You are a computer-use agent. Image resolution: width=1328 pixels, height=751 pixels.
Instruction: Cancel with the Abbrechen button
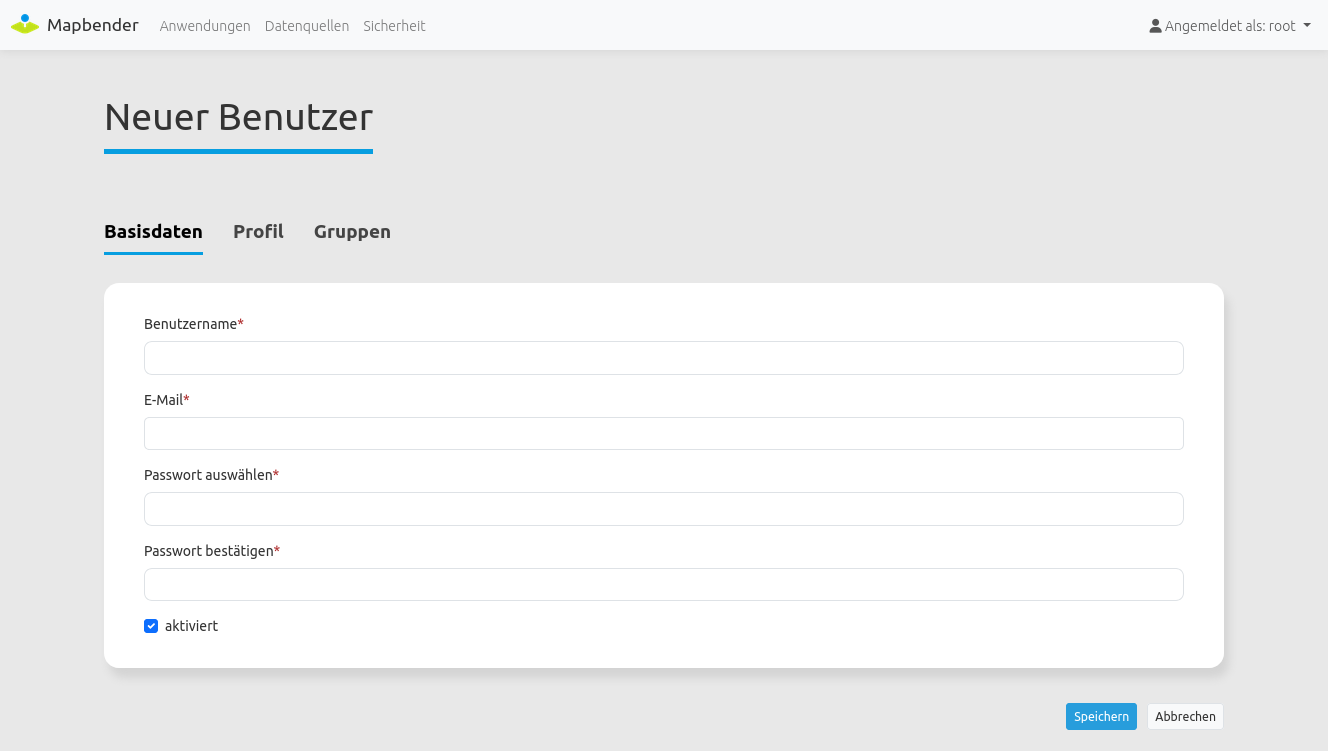point(1185,717)
